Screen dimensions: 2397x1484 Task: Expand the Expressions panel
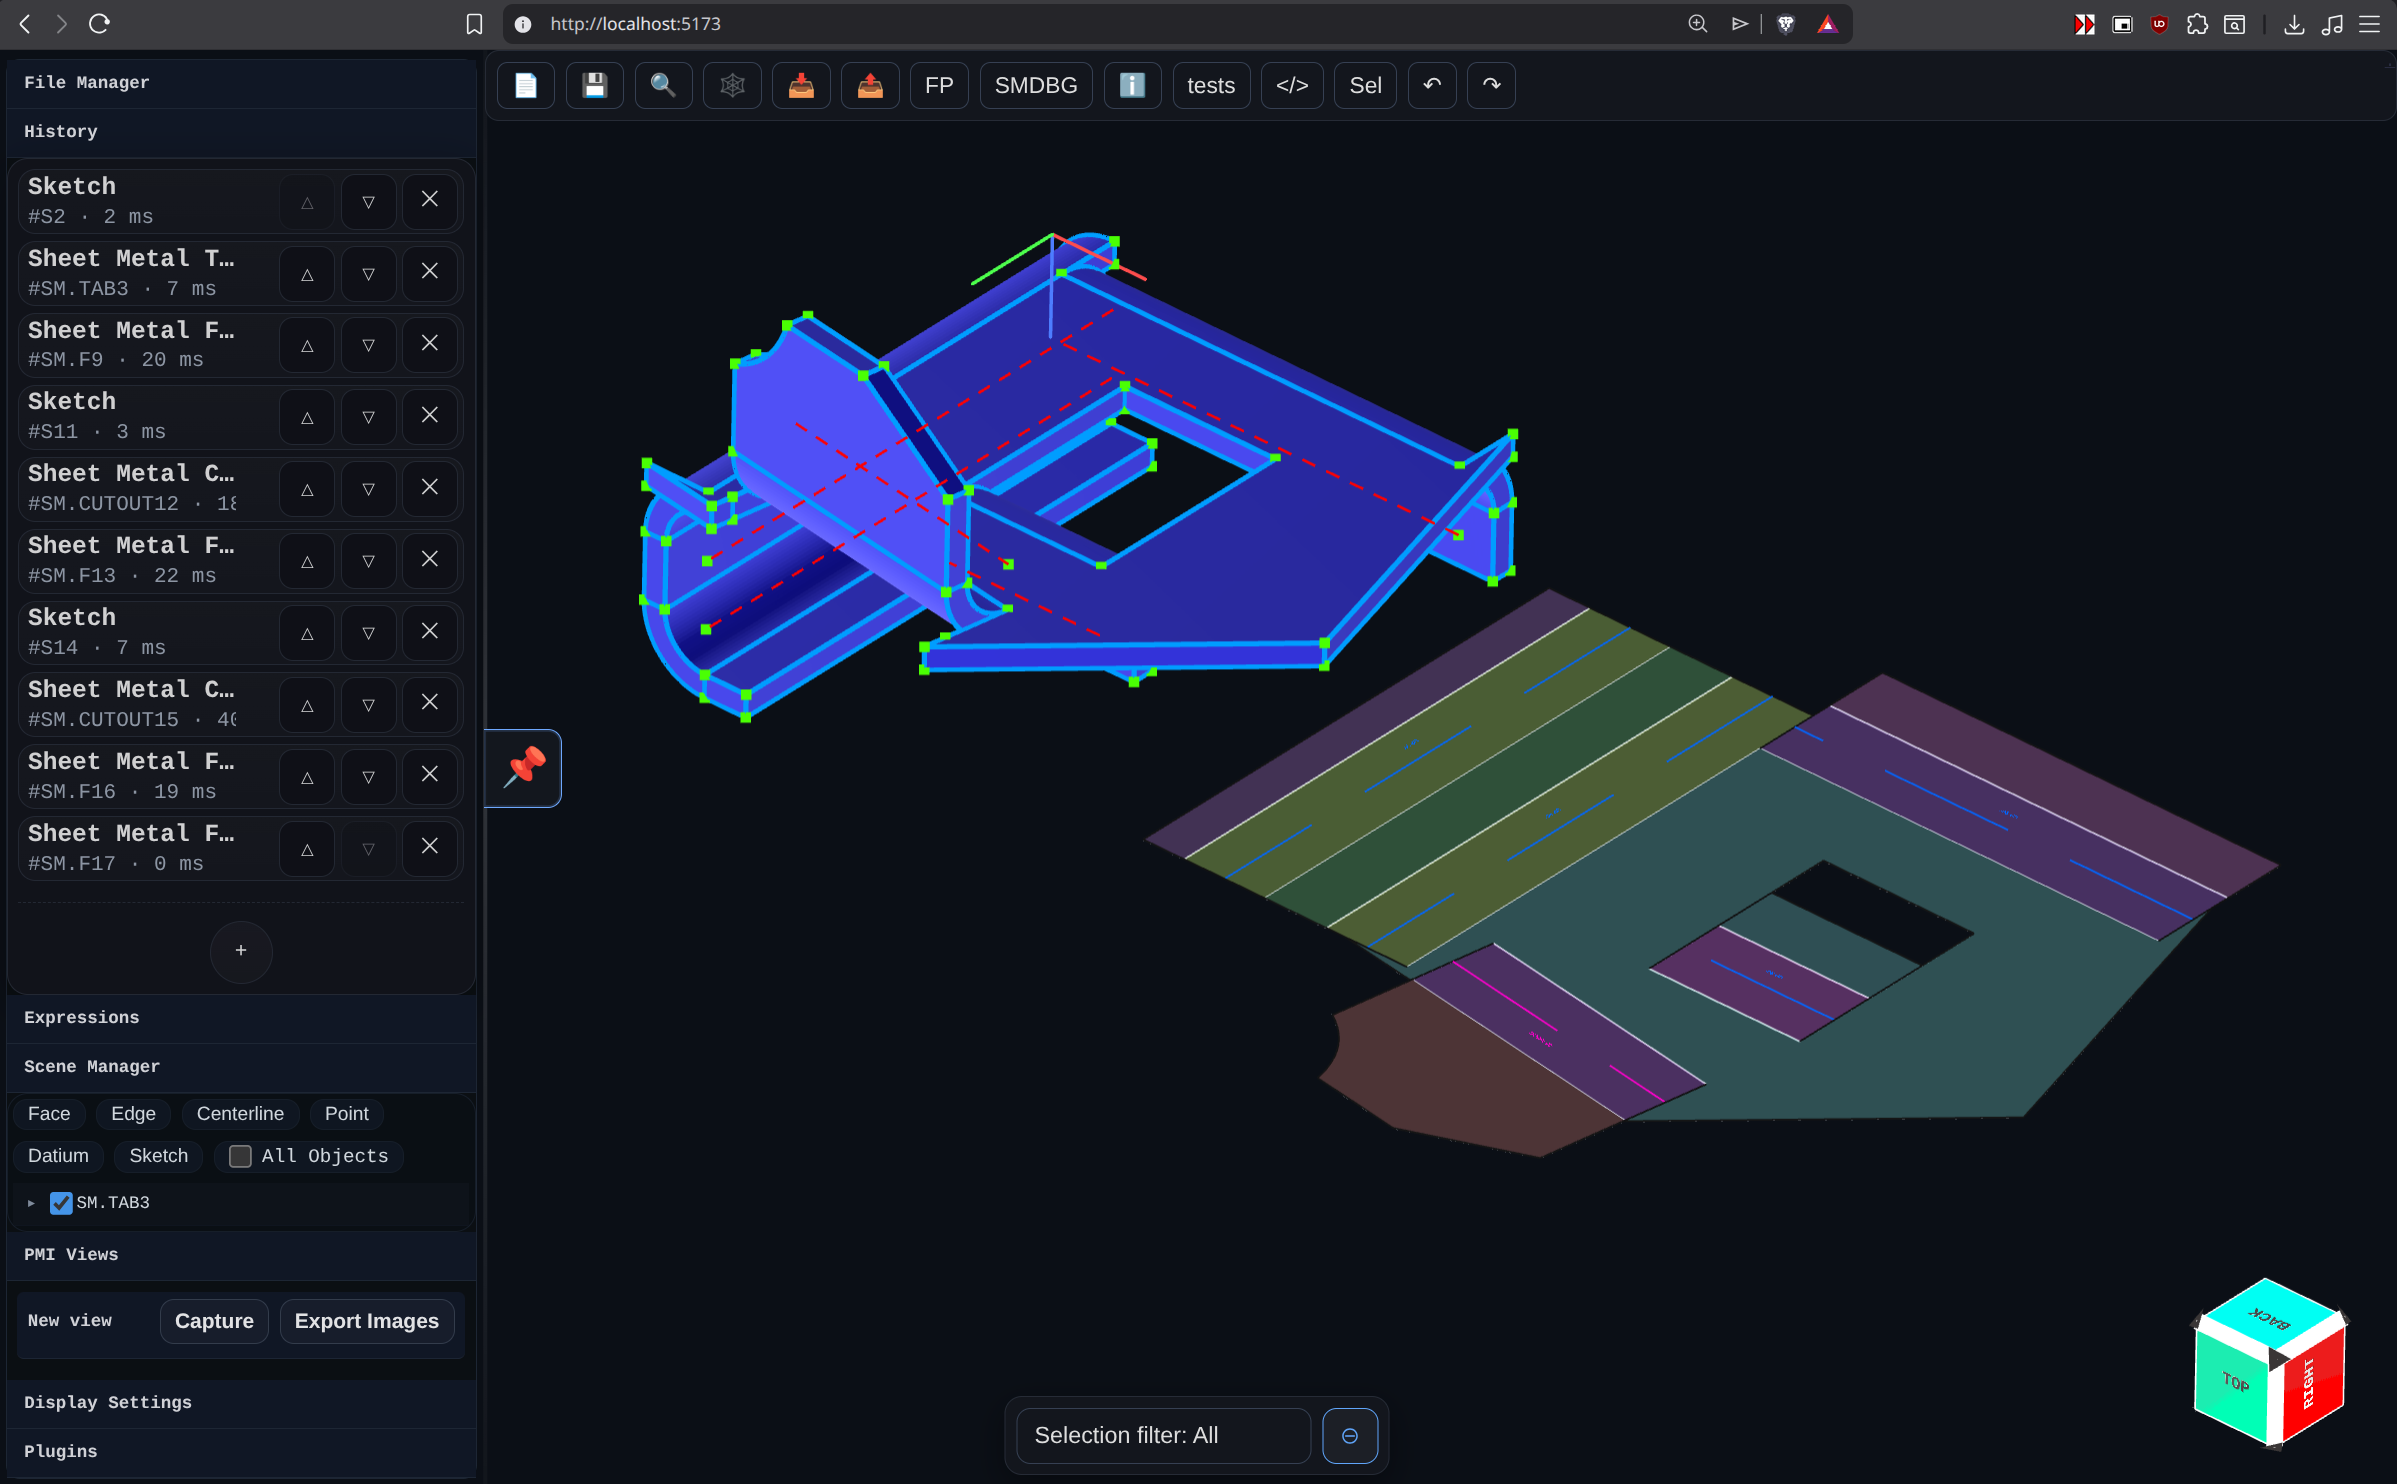coord(241,1018)
